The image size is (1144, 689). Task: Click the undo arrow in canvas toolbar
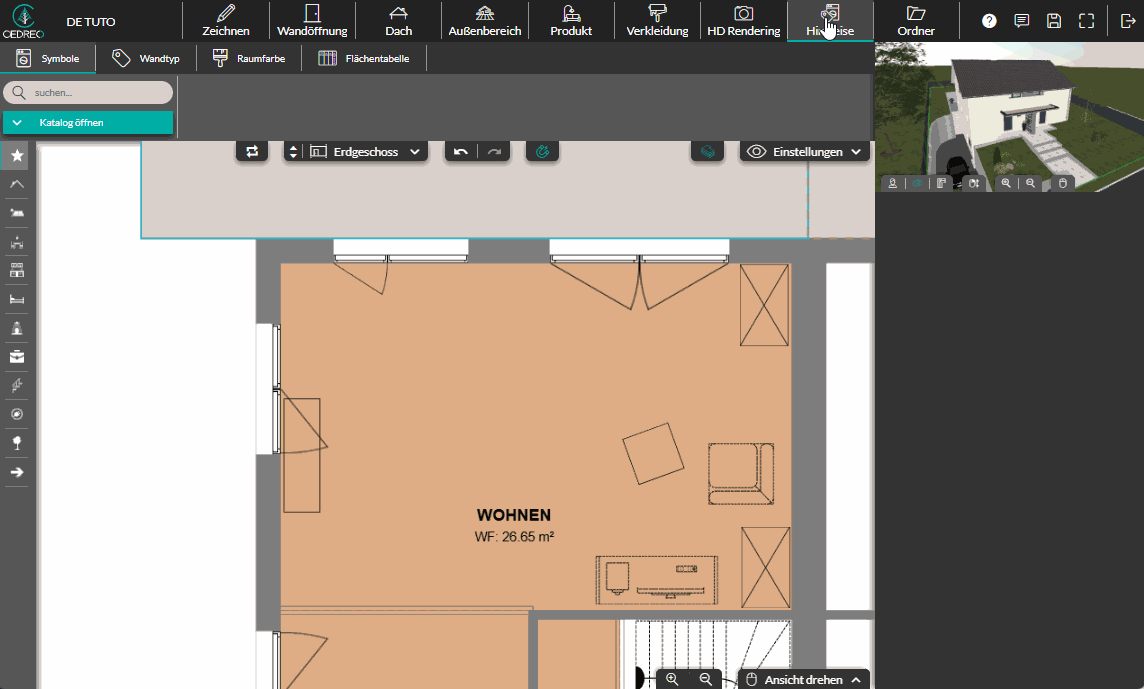[460, 152]
